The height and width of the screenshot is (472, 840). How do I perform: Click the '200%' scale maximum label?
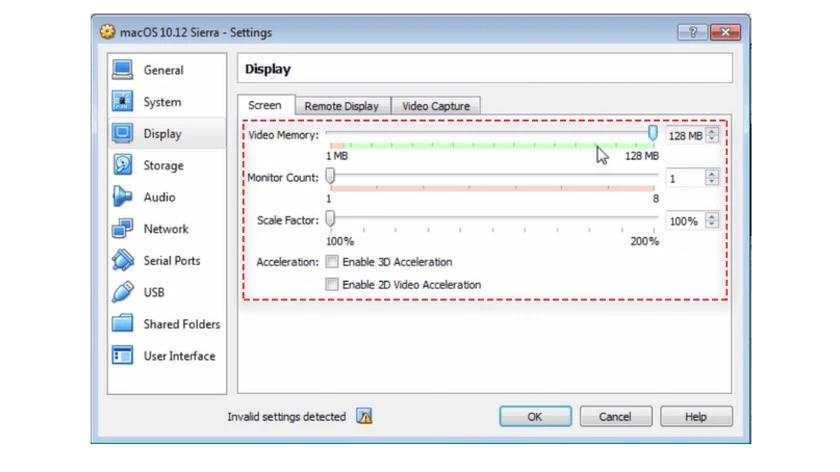click(x=644, y=241)
